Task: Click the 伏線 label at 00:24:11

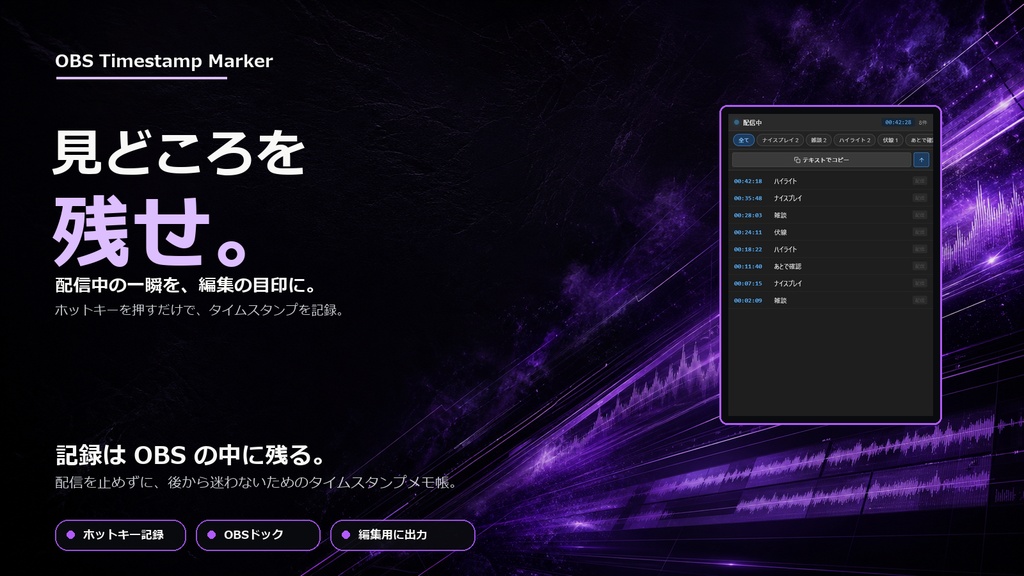Action: click(x=780, y=232)
